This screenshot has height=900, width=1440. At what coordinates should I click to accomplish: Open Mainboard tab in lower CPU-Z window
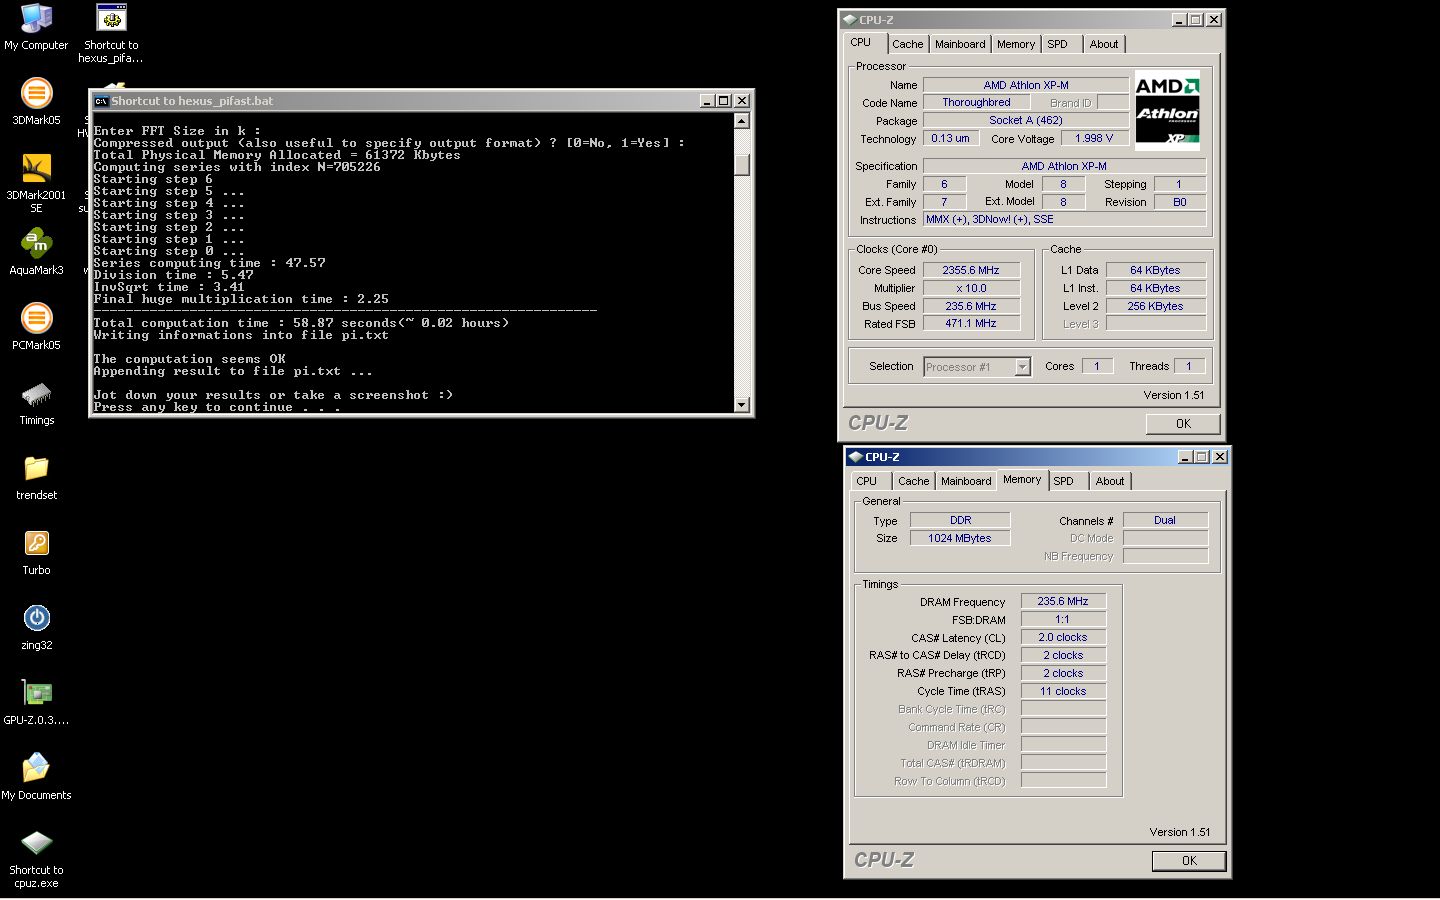coord(966,481)
